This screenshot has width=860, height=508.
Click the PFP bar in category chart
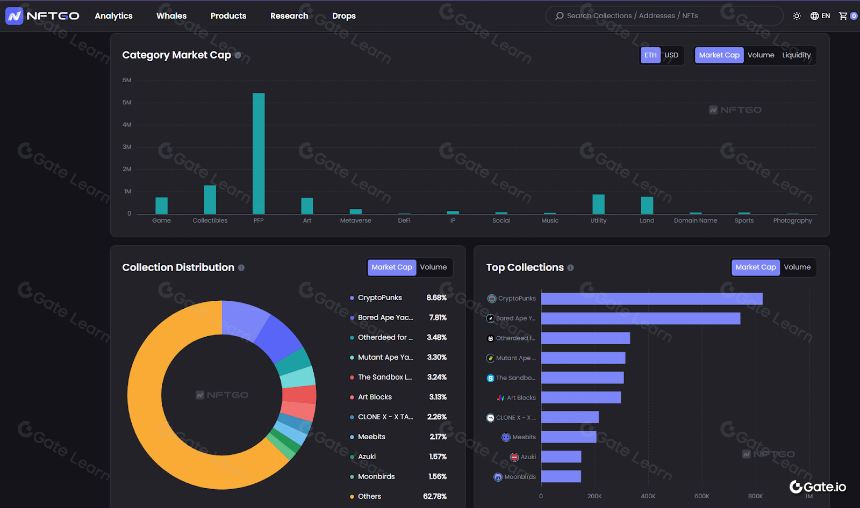pos(259,154)
